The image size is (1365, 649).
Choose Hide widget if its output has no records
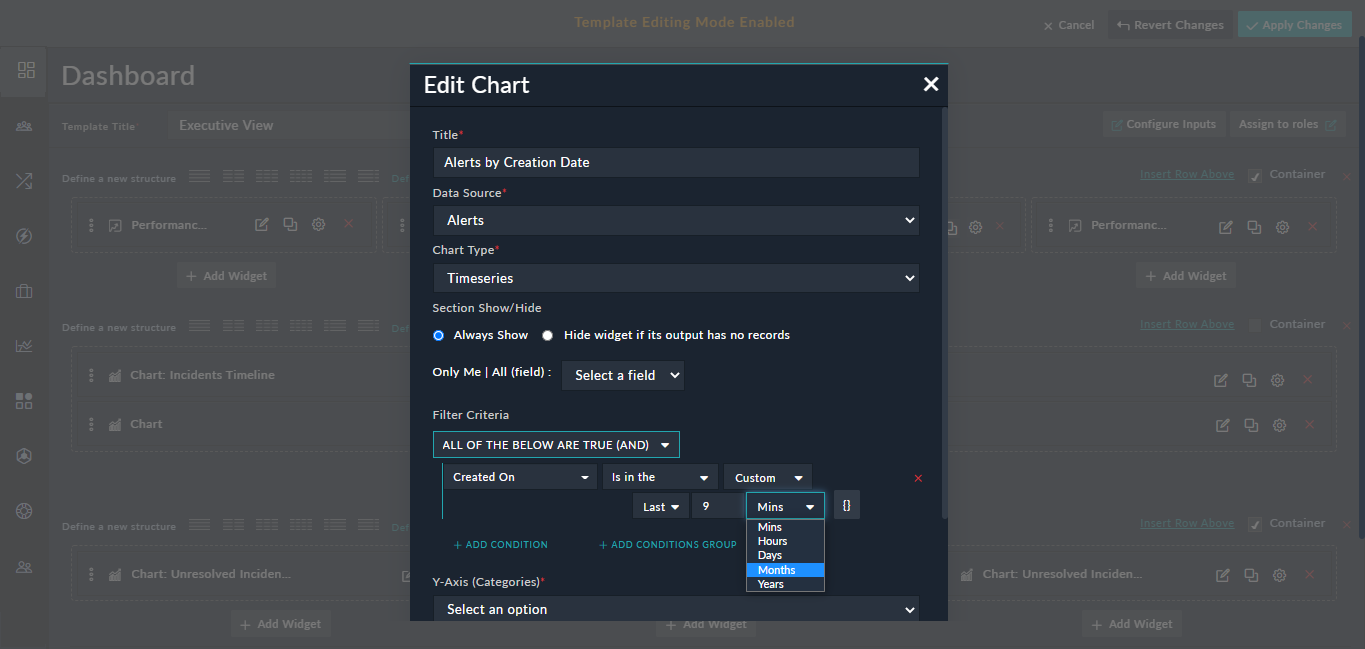pyautogui.click(x=547, y=335)
